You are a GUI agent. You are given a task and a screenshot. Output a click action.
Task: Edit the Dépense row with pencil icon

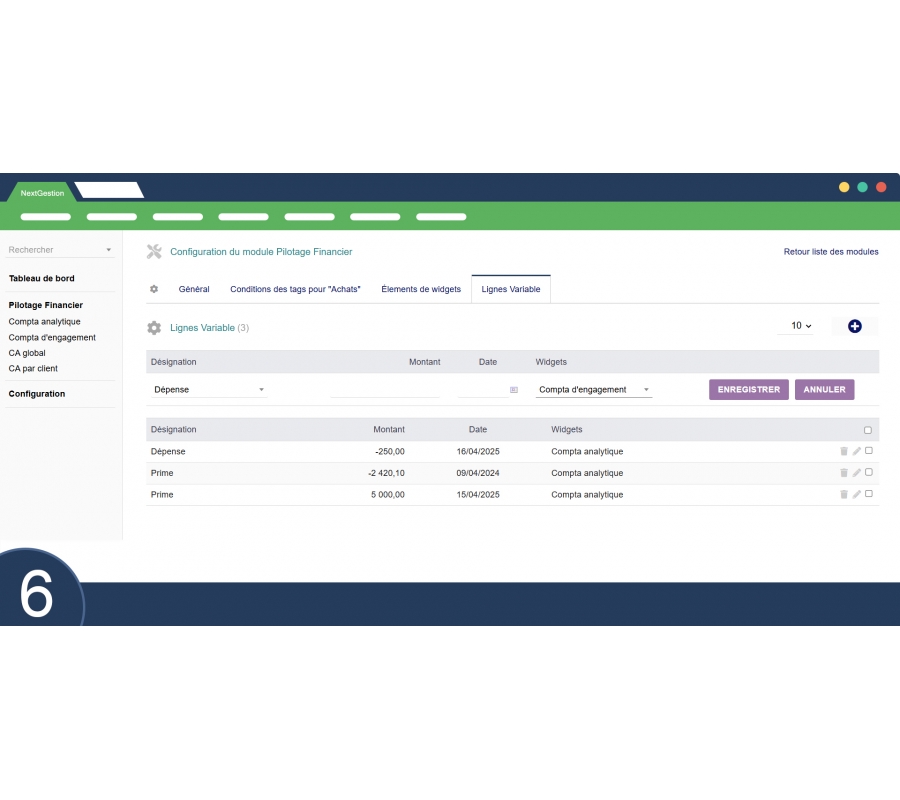tap(856, 451)
